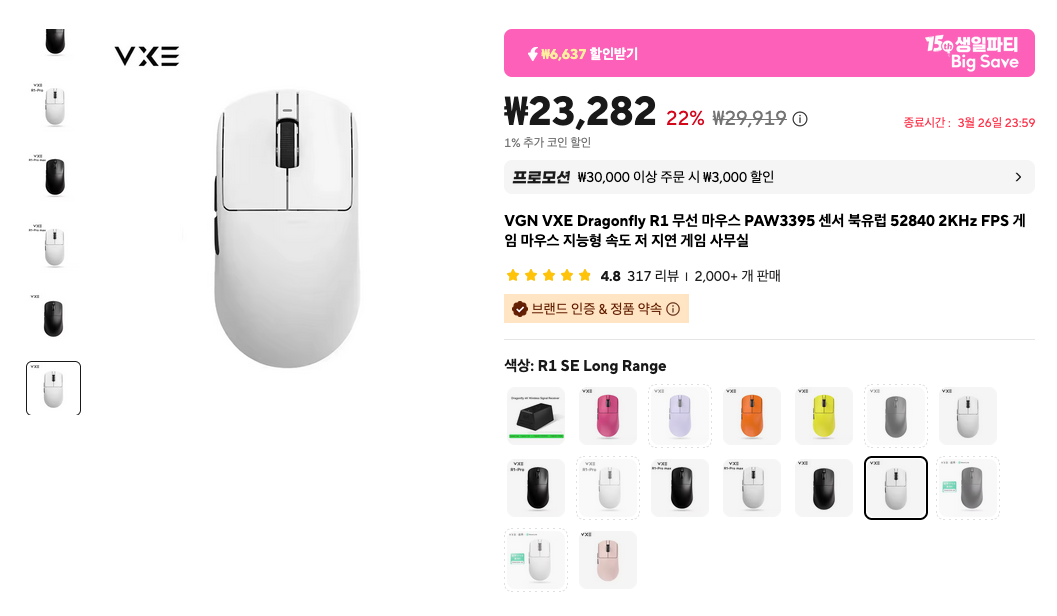Click the info icon beside original price ₩29,919
The image size is (1057, 616).
[x=799, y=119]
